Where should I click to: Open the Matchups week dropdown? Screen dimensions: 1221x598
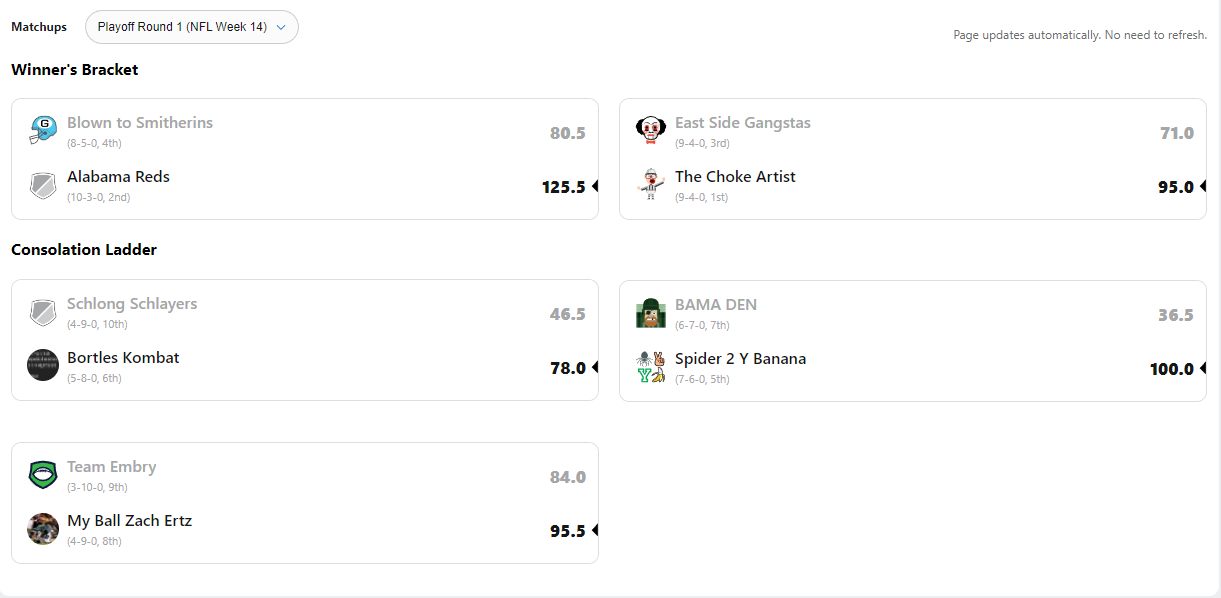[192, 27]
